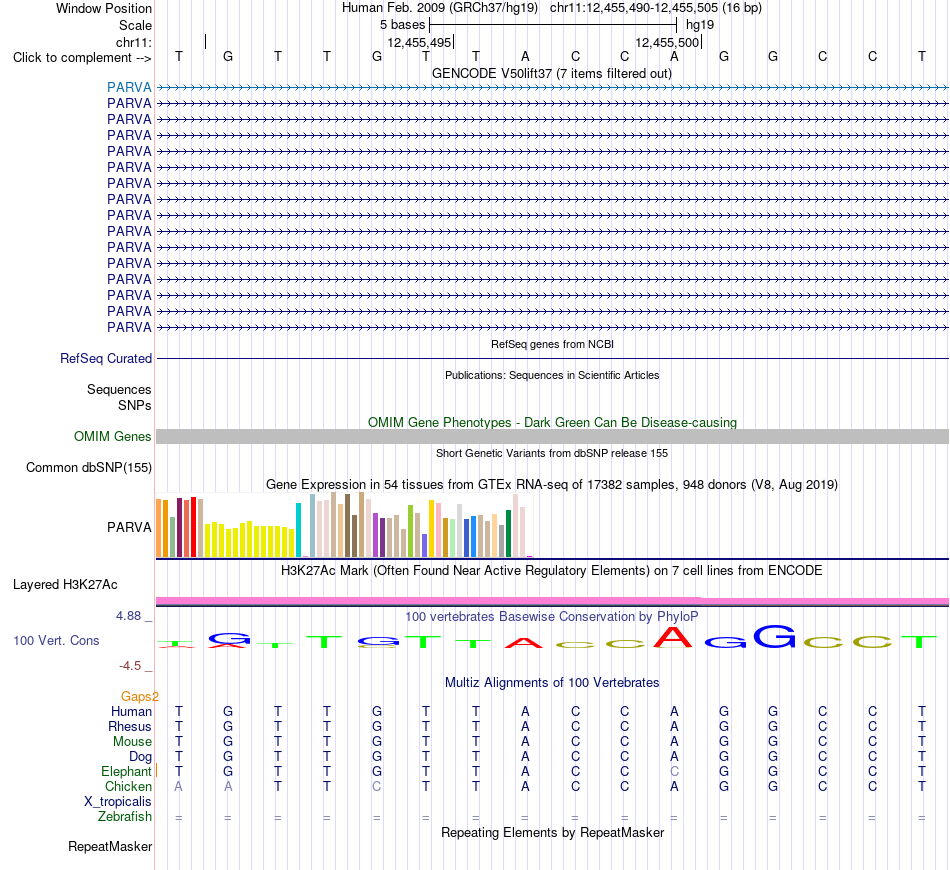Click the light-blue highlighted PARVA transcript label

point(129,87)
